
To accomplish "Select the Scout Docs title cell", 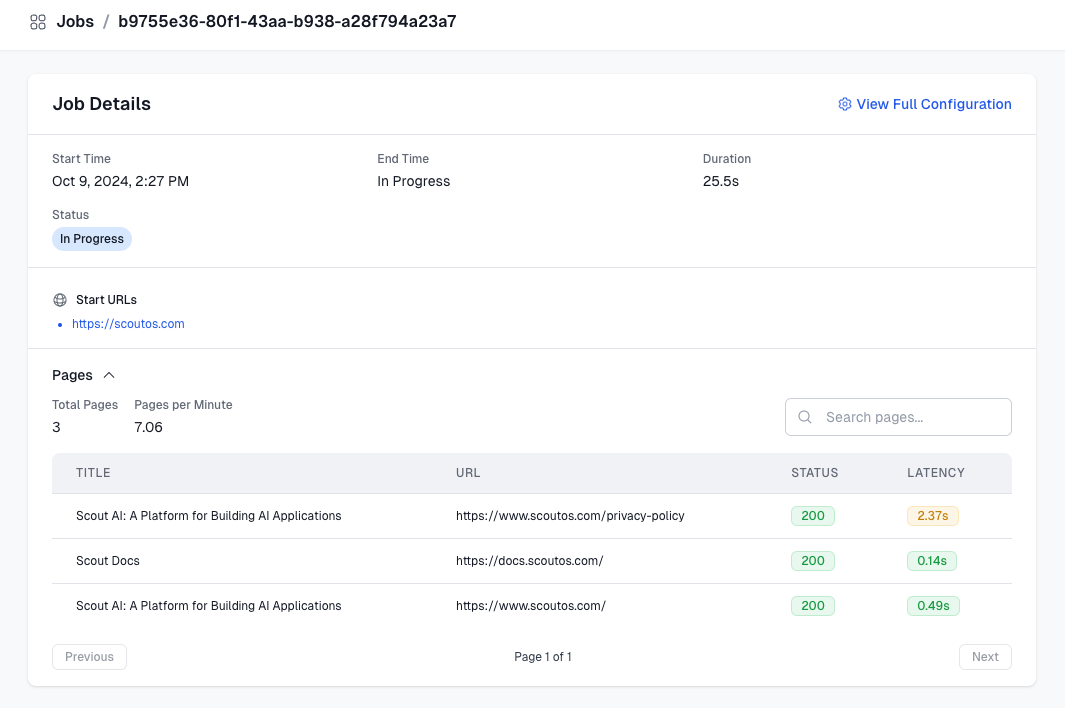I will tap(108, 561).
